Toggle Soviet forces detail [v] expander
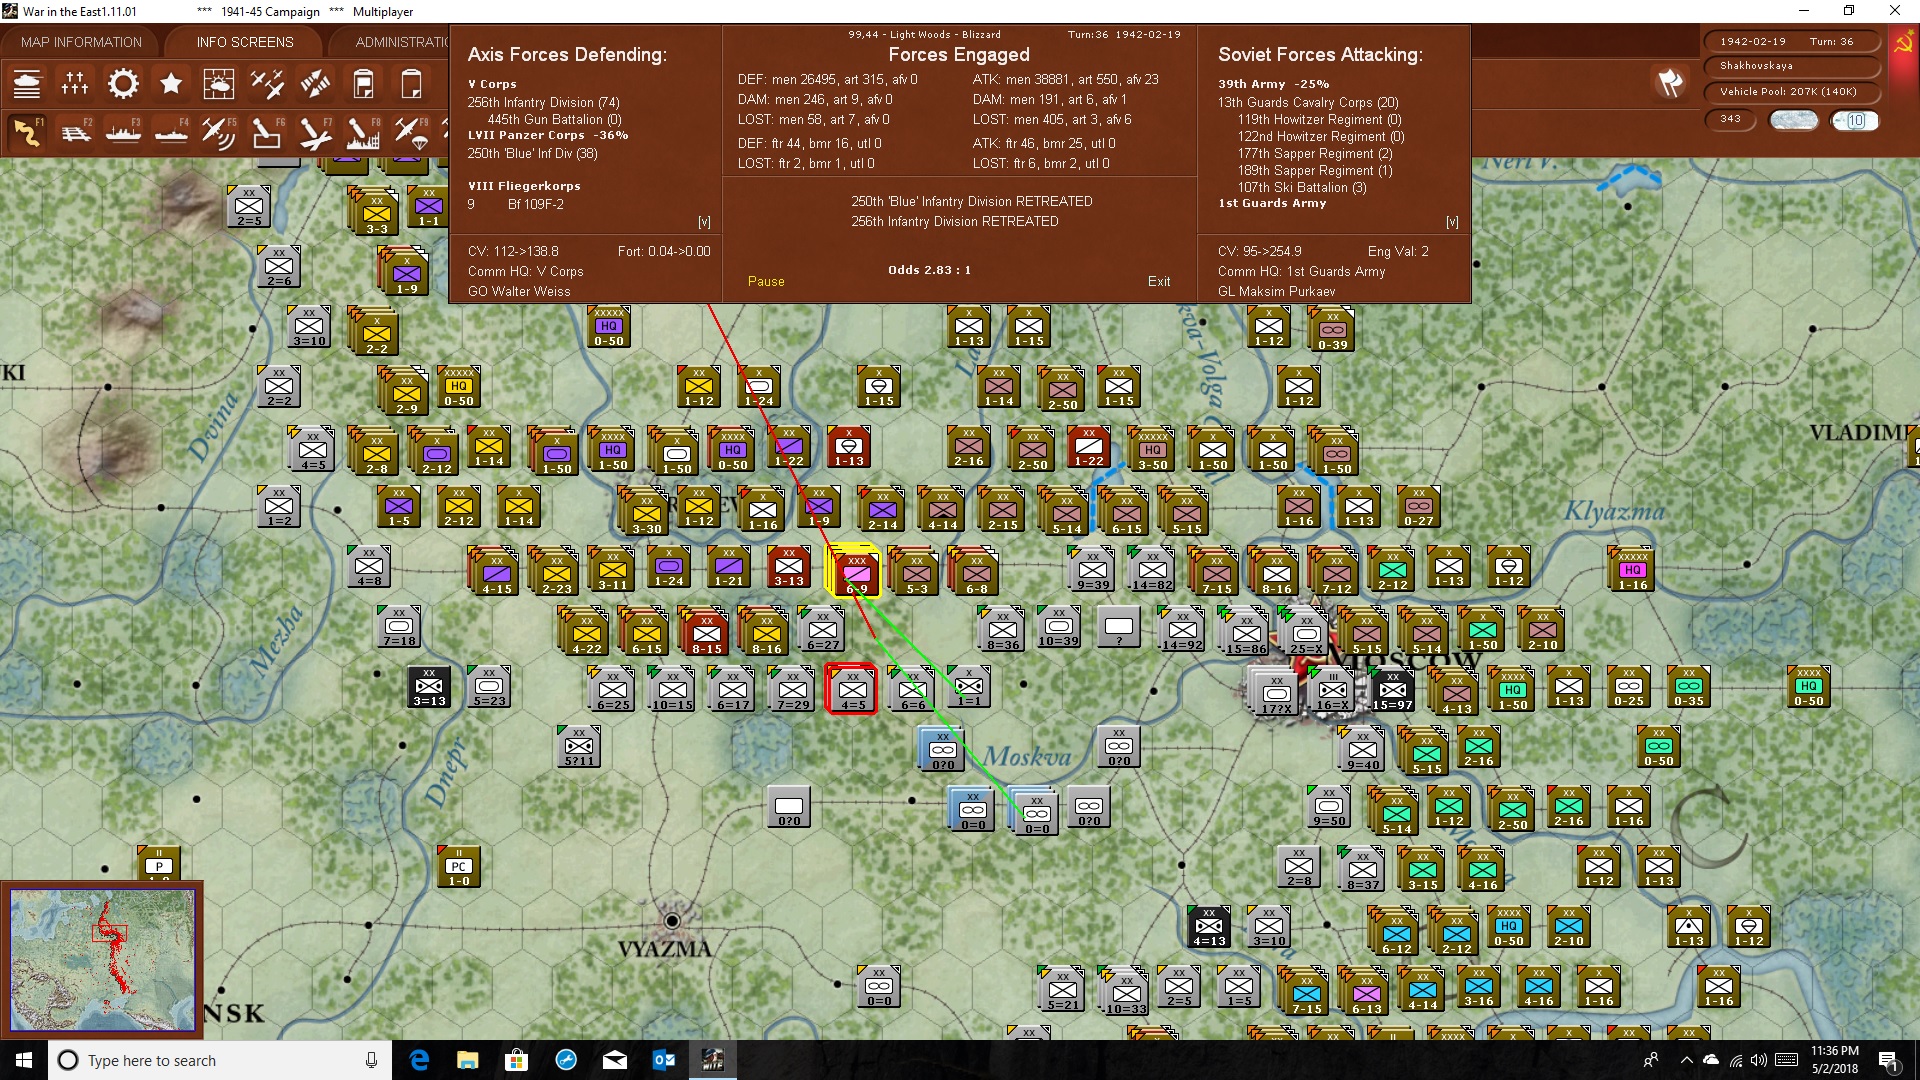 click(1452, 222)
